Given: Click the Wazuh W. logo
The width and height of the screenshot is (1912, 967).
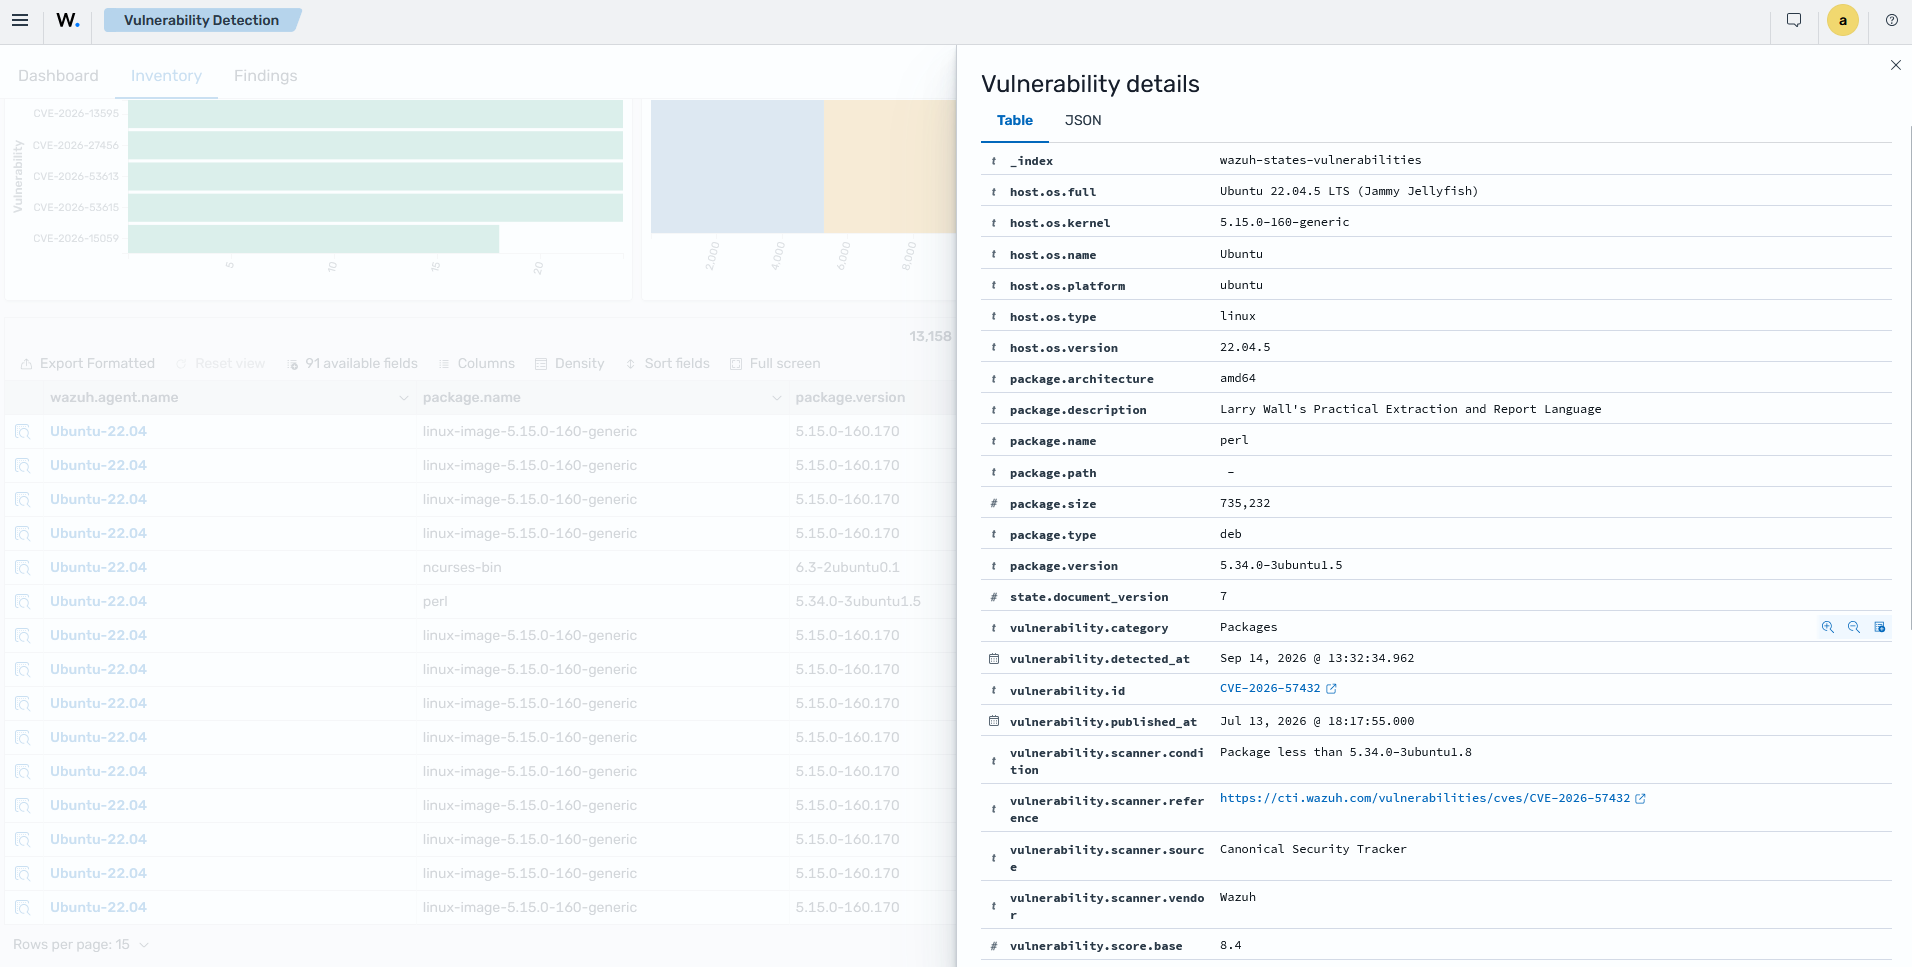Looking at the screenshot, I should (68, 20).
